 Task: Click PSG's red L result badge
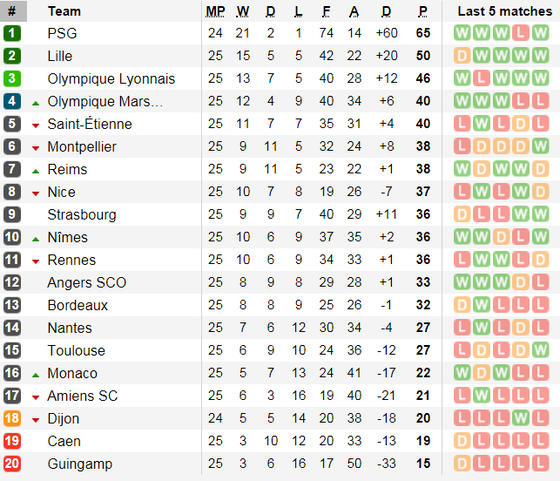point(520,33)
